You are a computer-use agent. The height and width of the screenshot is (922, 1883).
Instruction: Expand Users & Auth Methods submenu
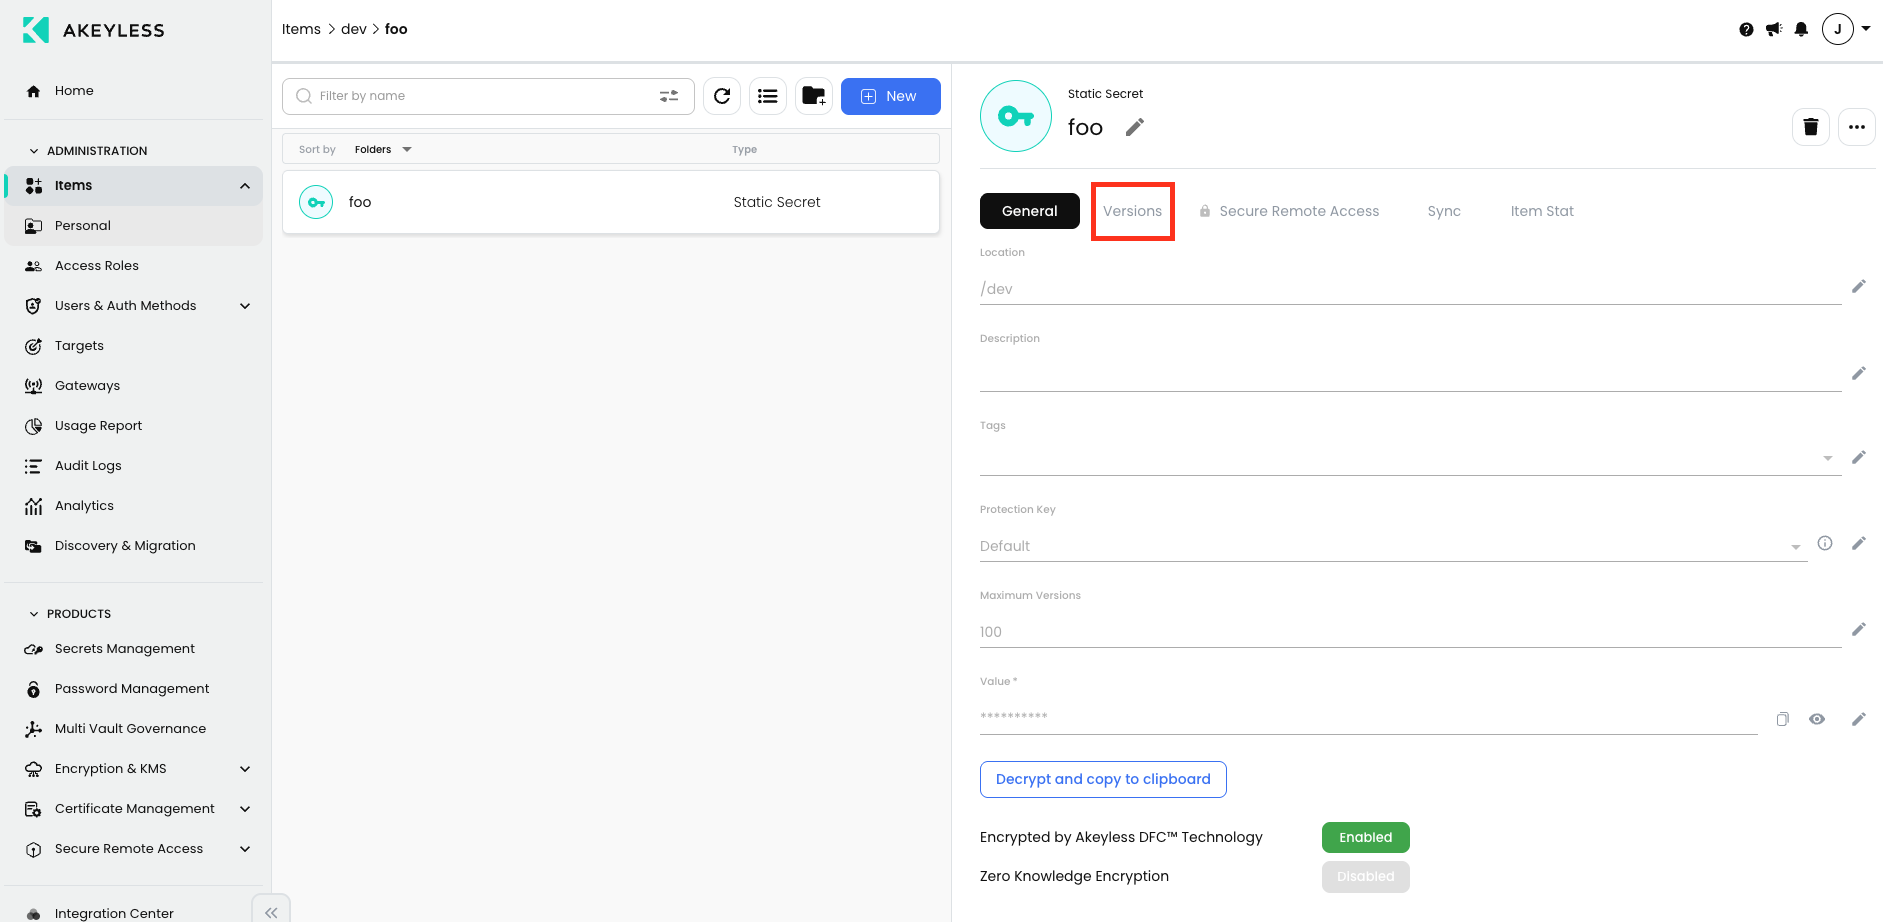pyautogui.click(x=245, y=306)
